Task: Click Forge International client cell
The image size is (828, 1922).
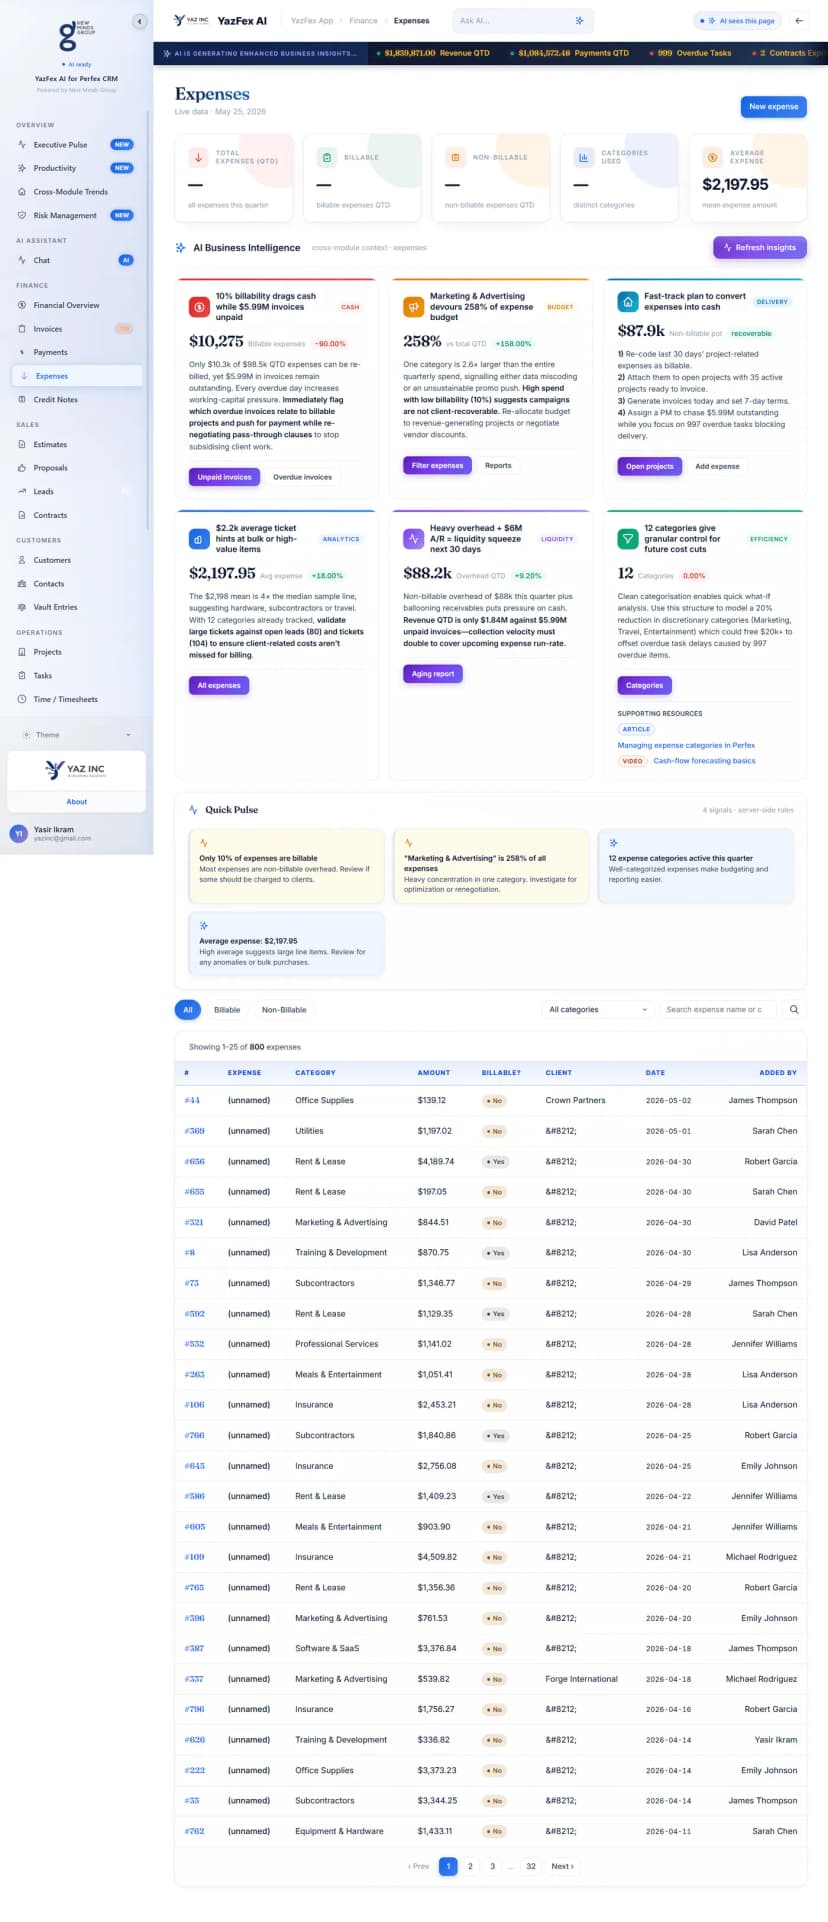Action: pyautogui.click(x=581, y=1679)
